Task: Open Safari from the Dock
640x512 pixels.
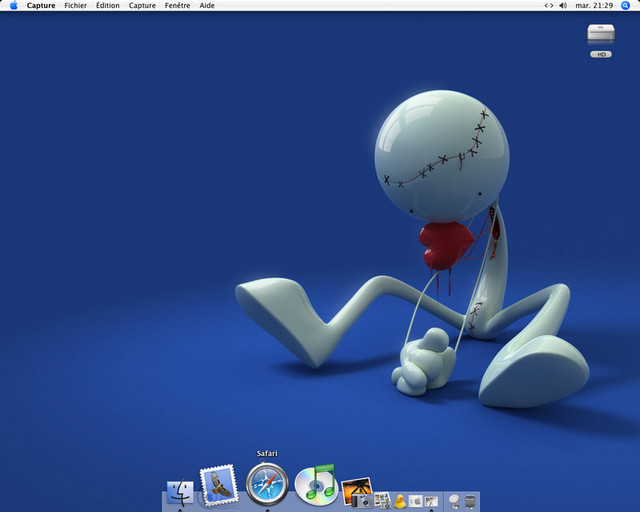Action: point(267,484)
